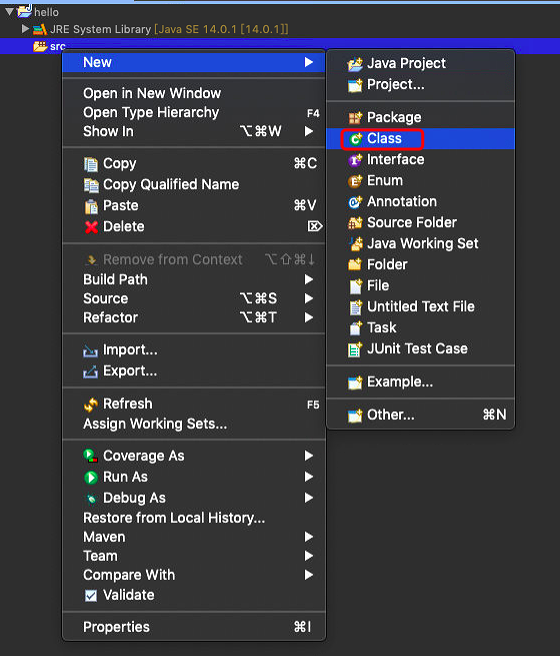Select the src folder in tree
The width and height of the screenshot is (560, 656).
[58, 46]
